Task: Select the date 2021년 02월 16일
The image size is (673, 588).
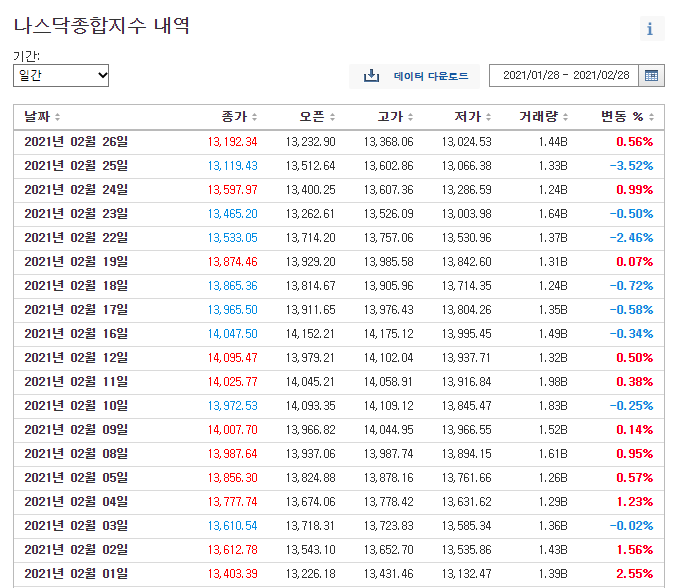Action: point(76,334)
